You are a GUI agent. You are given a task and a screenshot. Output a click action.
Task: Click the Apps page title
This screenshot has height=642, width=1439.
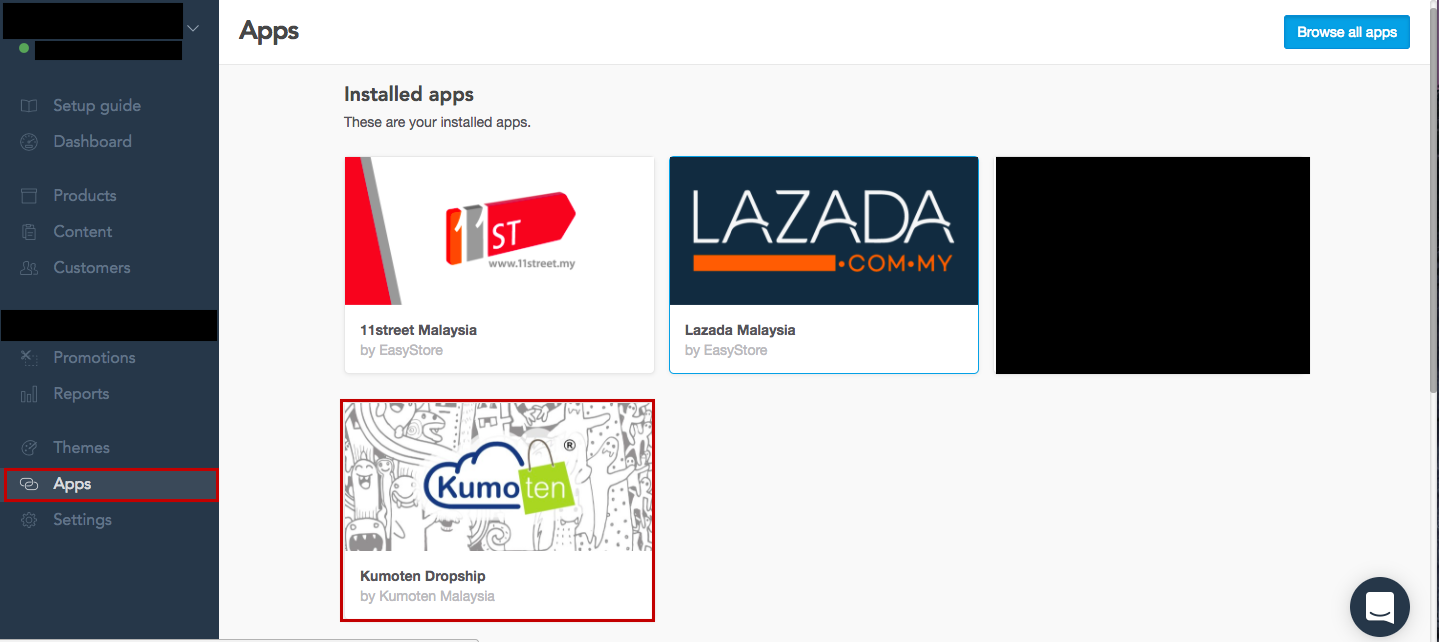point(269,30)
